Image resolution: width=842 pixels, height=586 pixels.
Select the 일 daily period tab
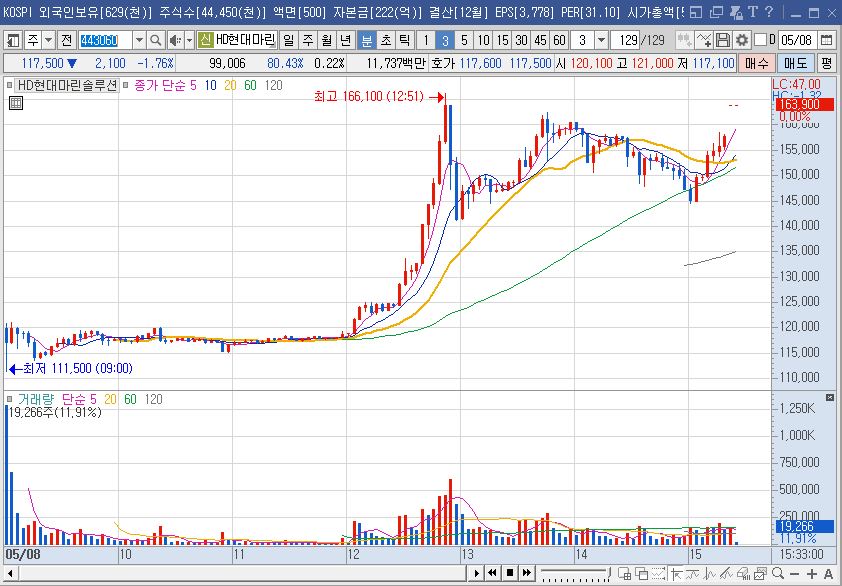coord(288,40)
